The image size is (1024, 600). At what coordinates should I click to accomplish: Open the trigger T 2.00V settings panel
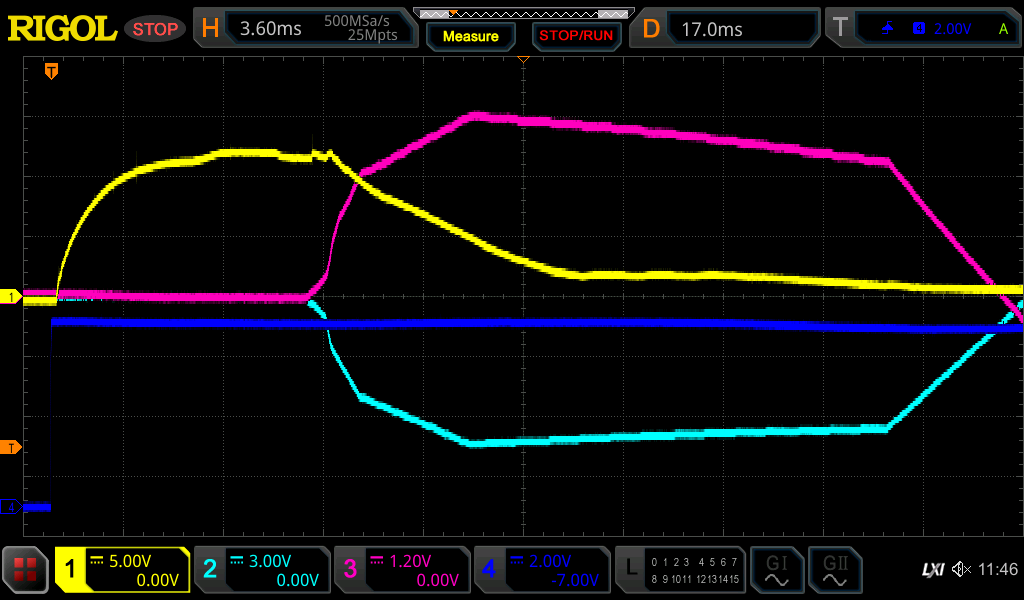click(924, 29)
